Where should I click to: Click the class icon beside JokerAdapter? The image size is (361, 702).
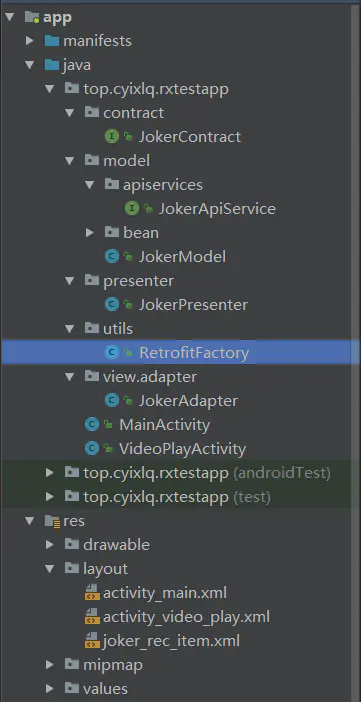pyautogui.click(x=112, y=400)
